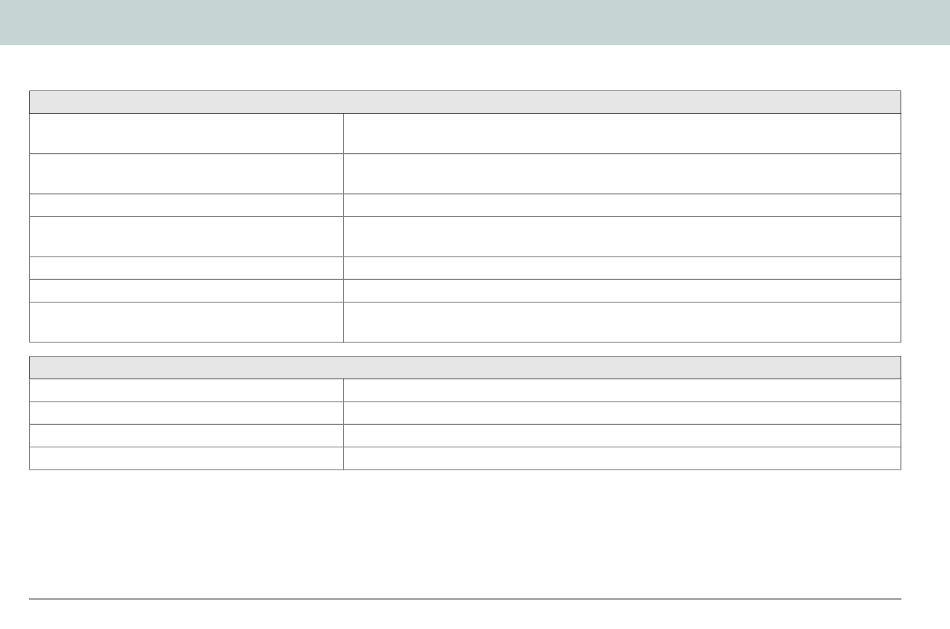Select upper table sixth row right cell

pos(622,291)
